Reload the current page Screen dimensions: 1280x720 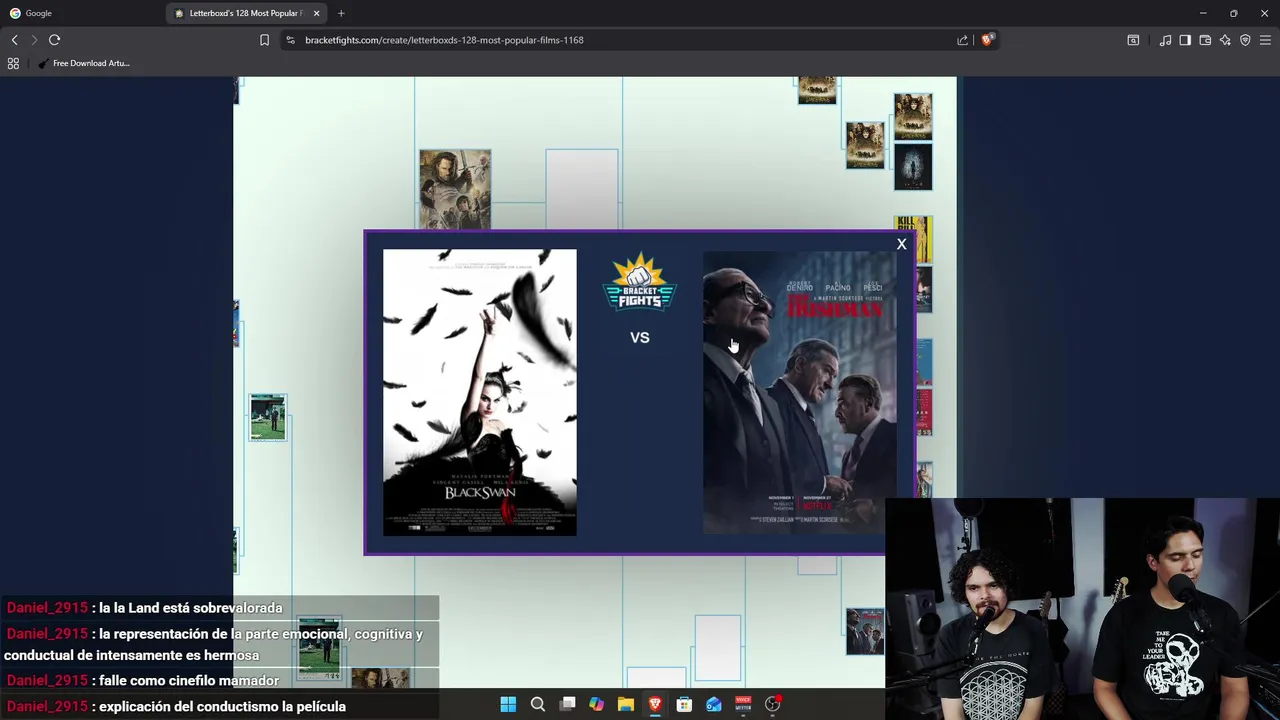[x=54, y=40]
